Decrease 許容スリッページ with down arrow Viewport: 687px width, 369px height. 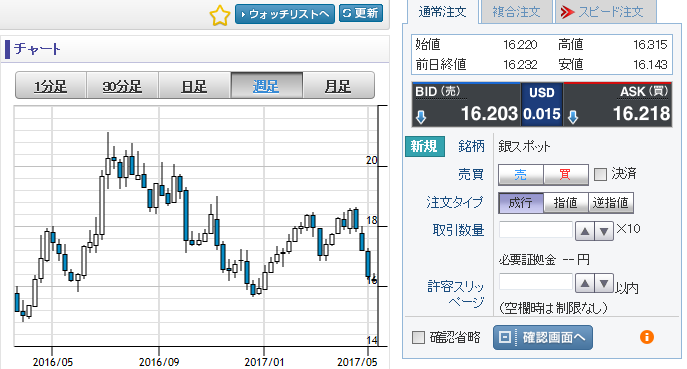[604, 284]
